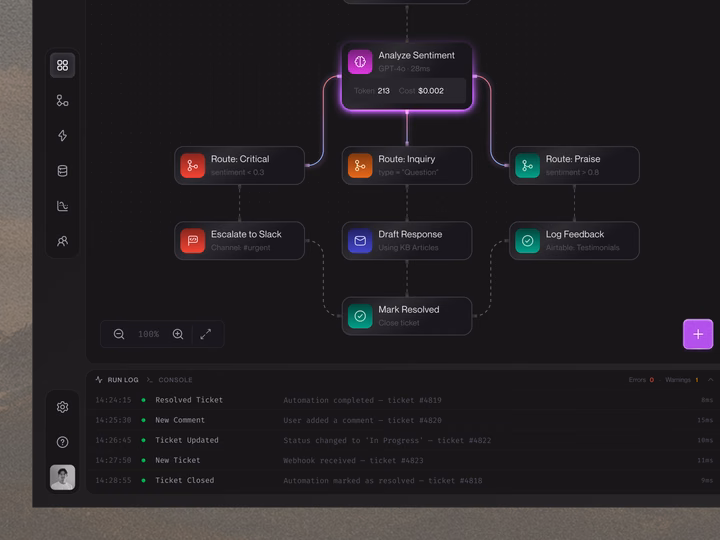Click the Errors 0 counter
Image resolution: width=720 pixels, height=540 pixels.
coord(641,380)
